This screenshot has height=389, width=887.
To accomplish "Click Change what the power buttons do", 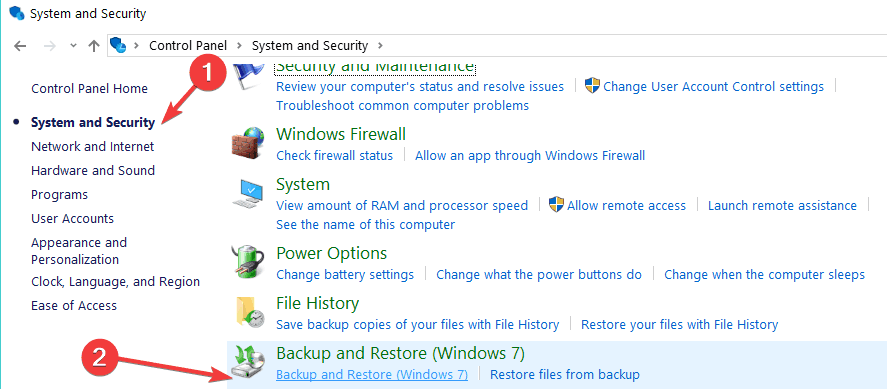I will [x=539, y=275].
